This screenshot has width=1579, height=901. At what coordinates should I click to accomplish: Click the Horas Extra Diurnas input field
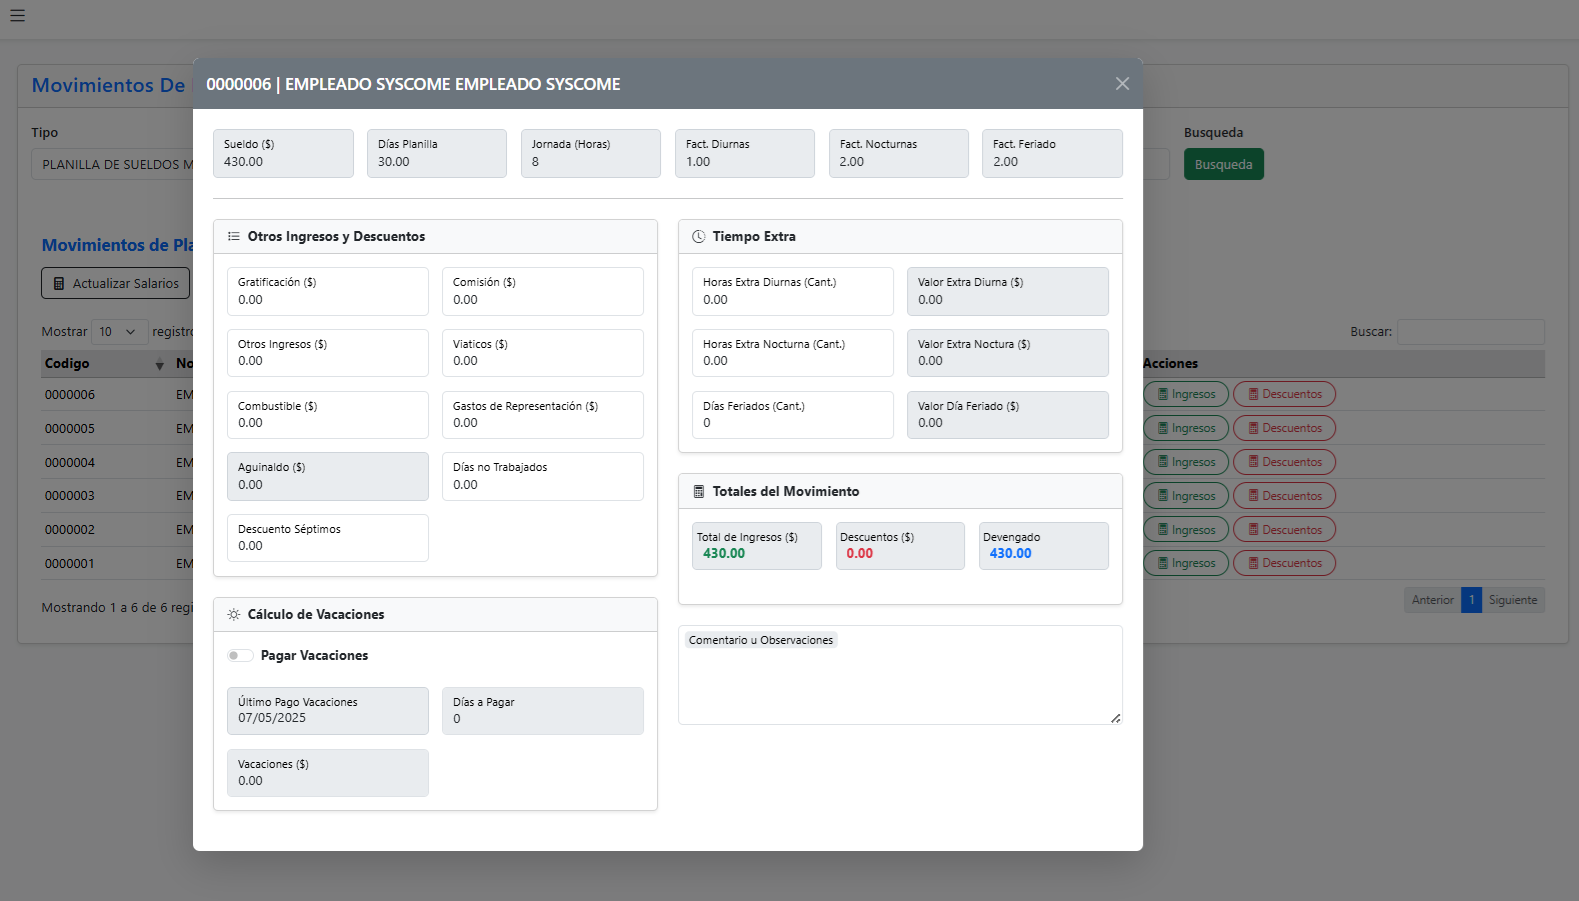(x=792, y=292)
